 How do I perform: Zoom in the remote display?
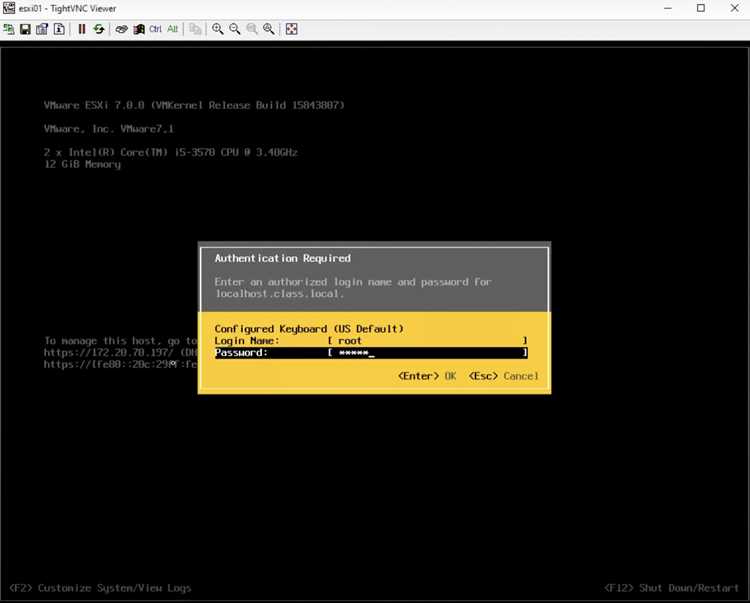coord(218,29)
